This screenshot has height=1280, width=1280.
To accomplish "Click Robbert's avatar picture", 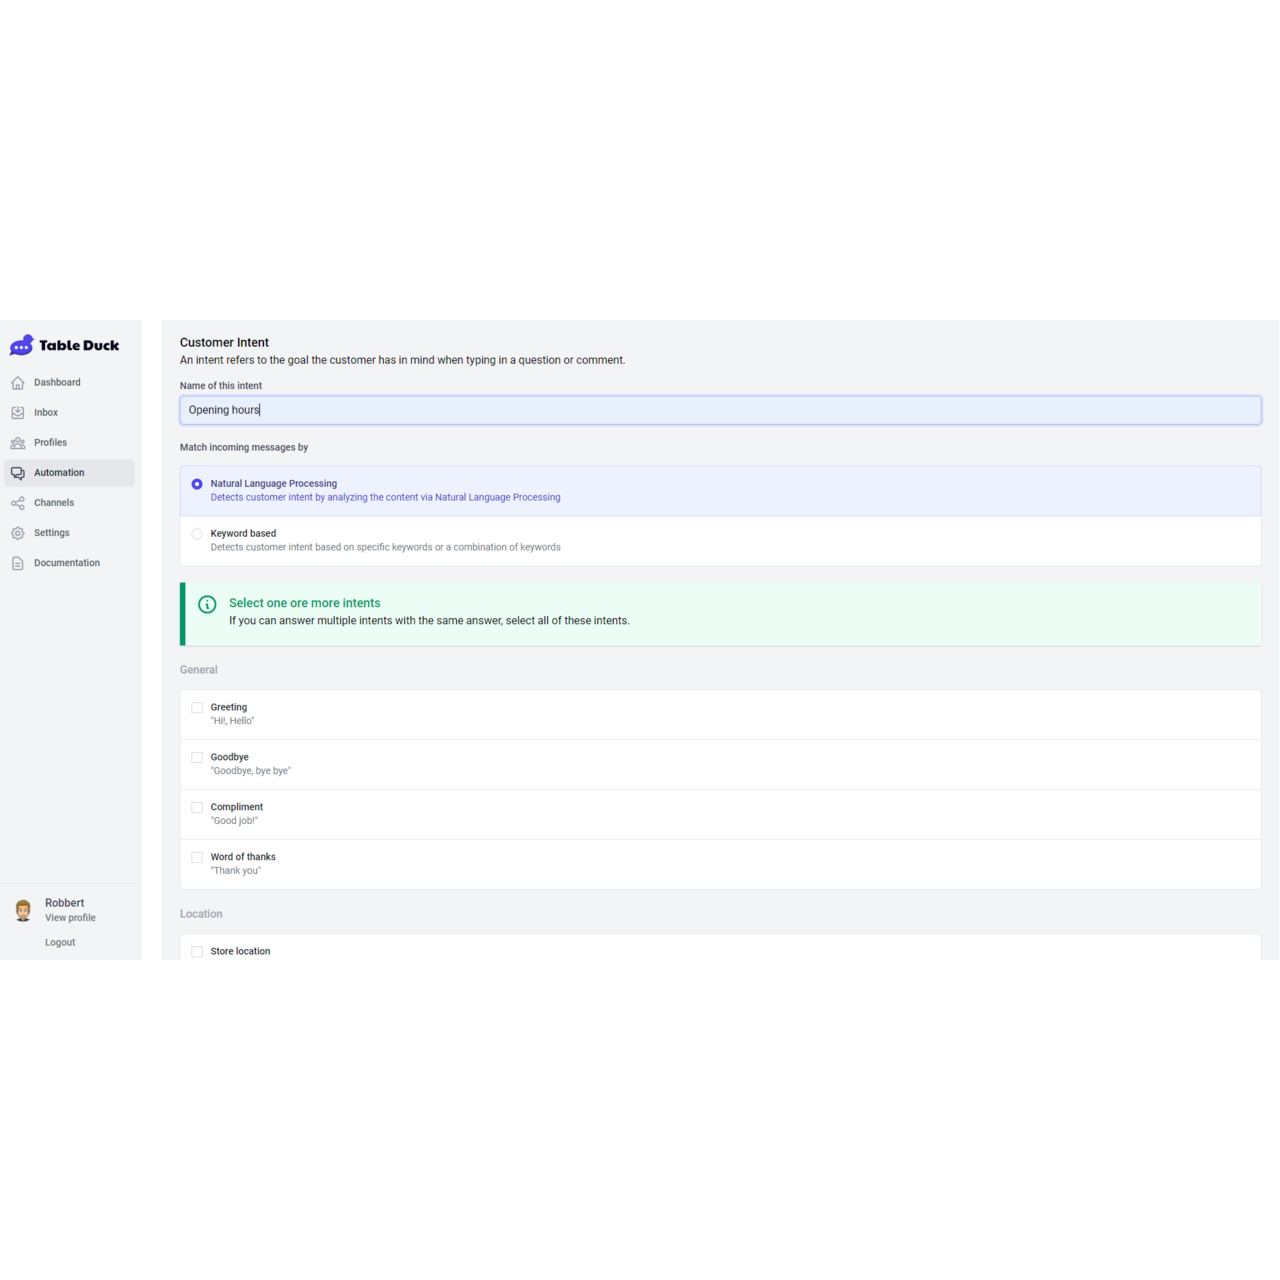I will (x=23, y=910).
